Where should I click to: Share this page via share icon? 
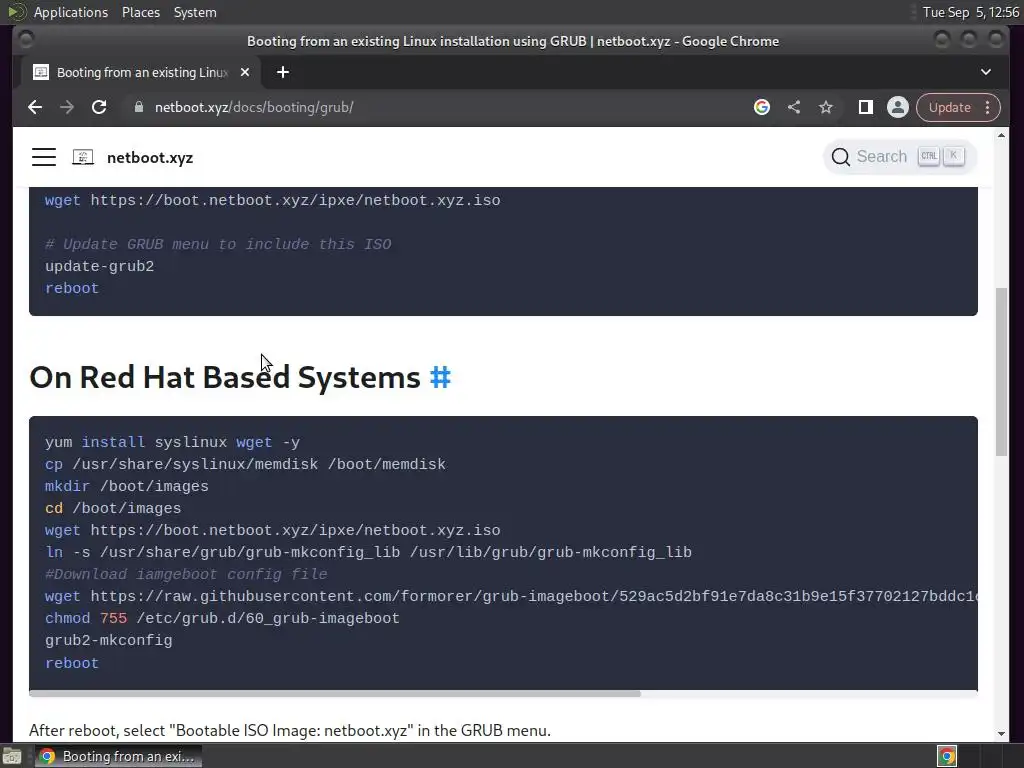coord(793,107)
